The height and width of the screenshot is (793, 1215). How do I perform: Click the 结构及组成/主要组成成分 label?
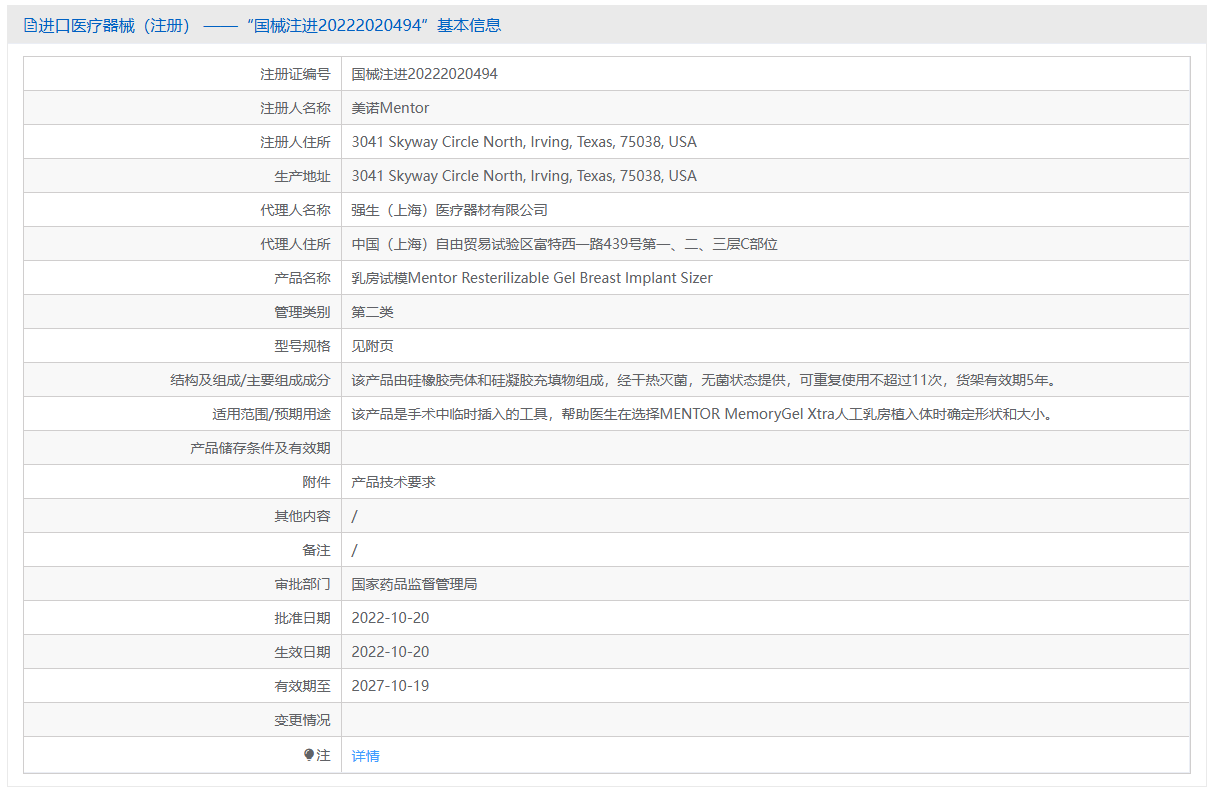[x=251, y=380]
